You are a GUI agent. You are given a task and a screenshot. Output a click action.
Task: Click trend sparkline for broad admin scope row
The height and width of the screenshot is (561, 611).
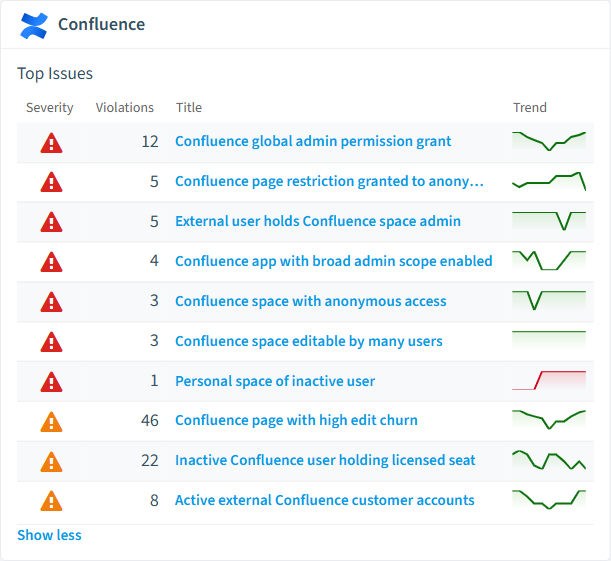tap(549, 261)
